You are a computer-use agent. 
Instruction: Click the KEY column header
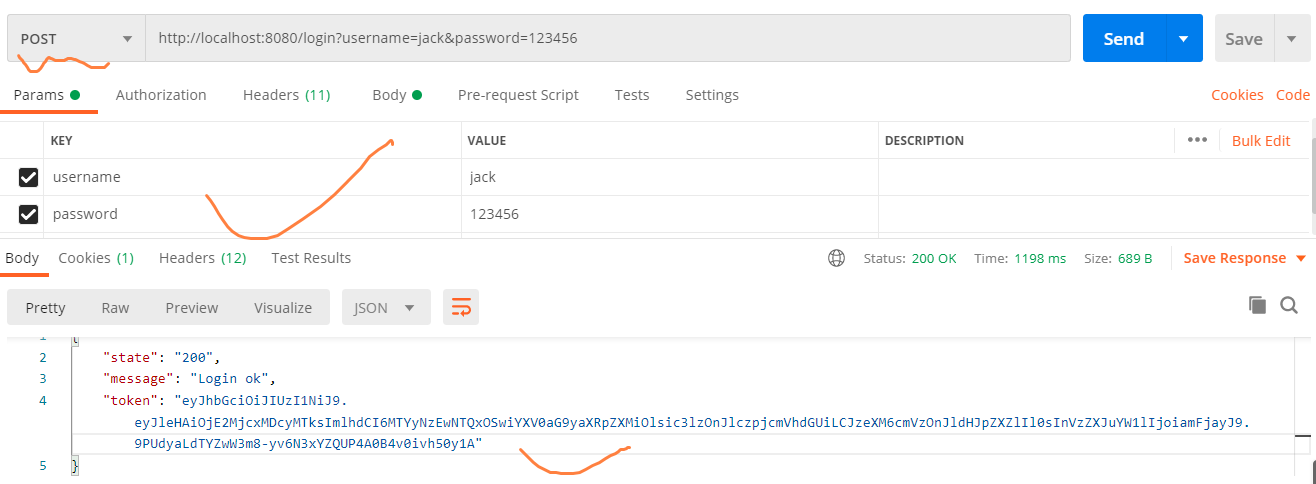62,141
